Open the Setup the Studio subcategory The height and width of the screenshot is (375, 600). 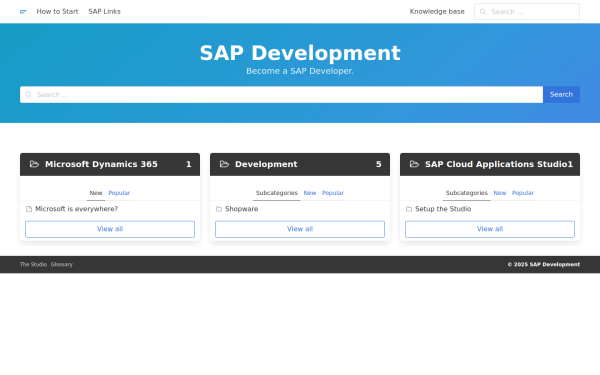pyautogui.click(x=443, y=209)
